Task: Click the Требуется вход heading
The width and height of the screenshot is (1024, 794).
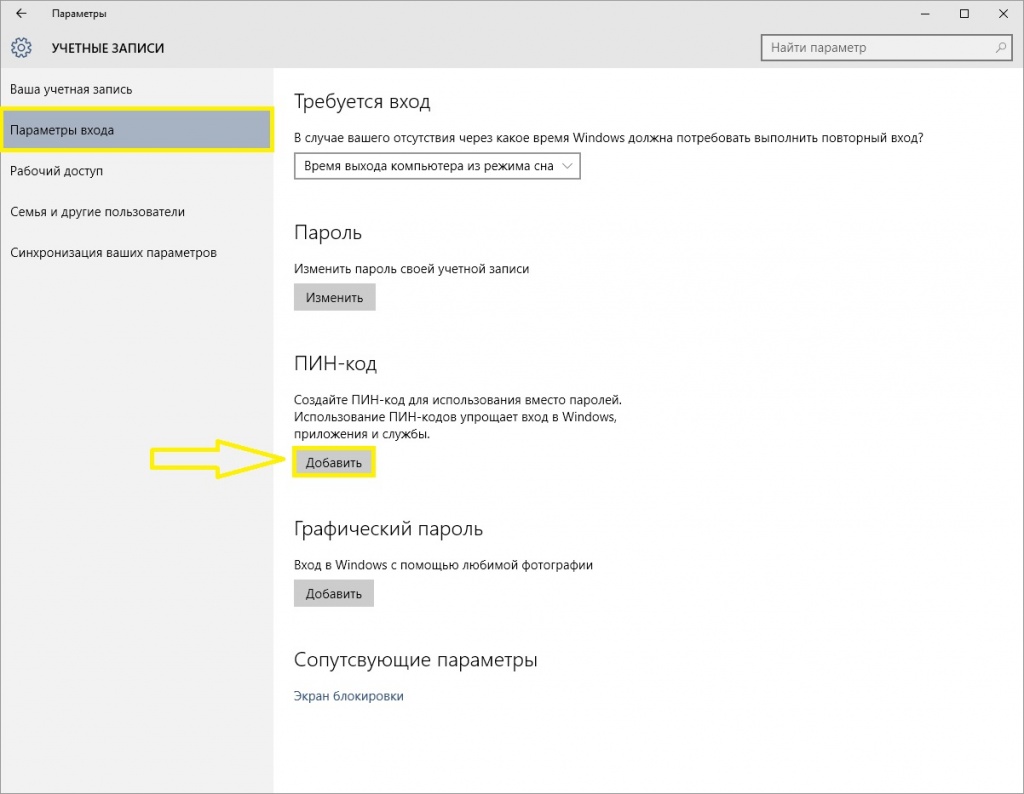Action: (x=362, y=101)
